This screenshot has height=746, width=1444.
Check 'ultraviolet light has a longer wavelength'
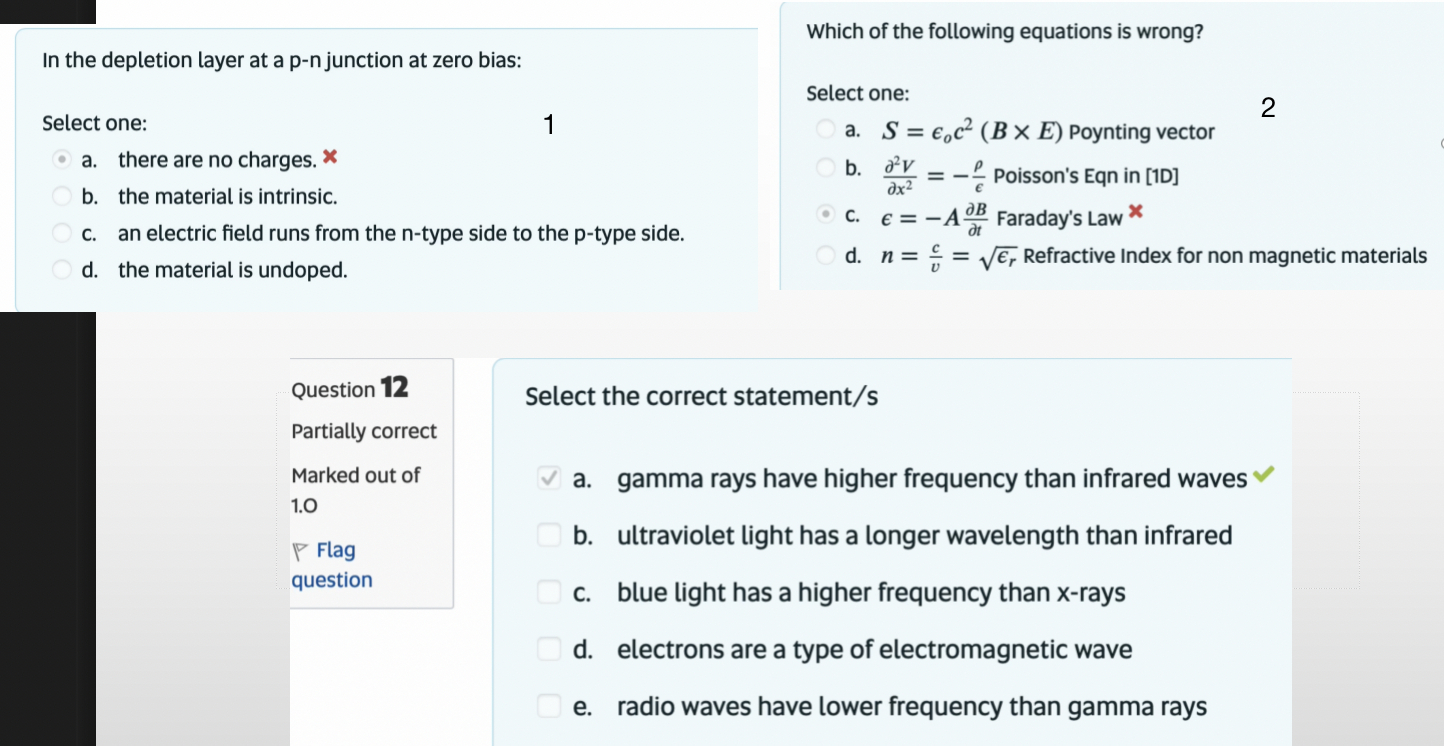coord(548,535)
